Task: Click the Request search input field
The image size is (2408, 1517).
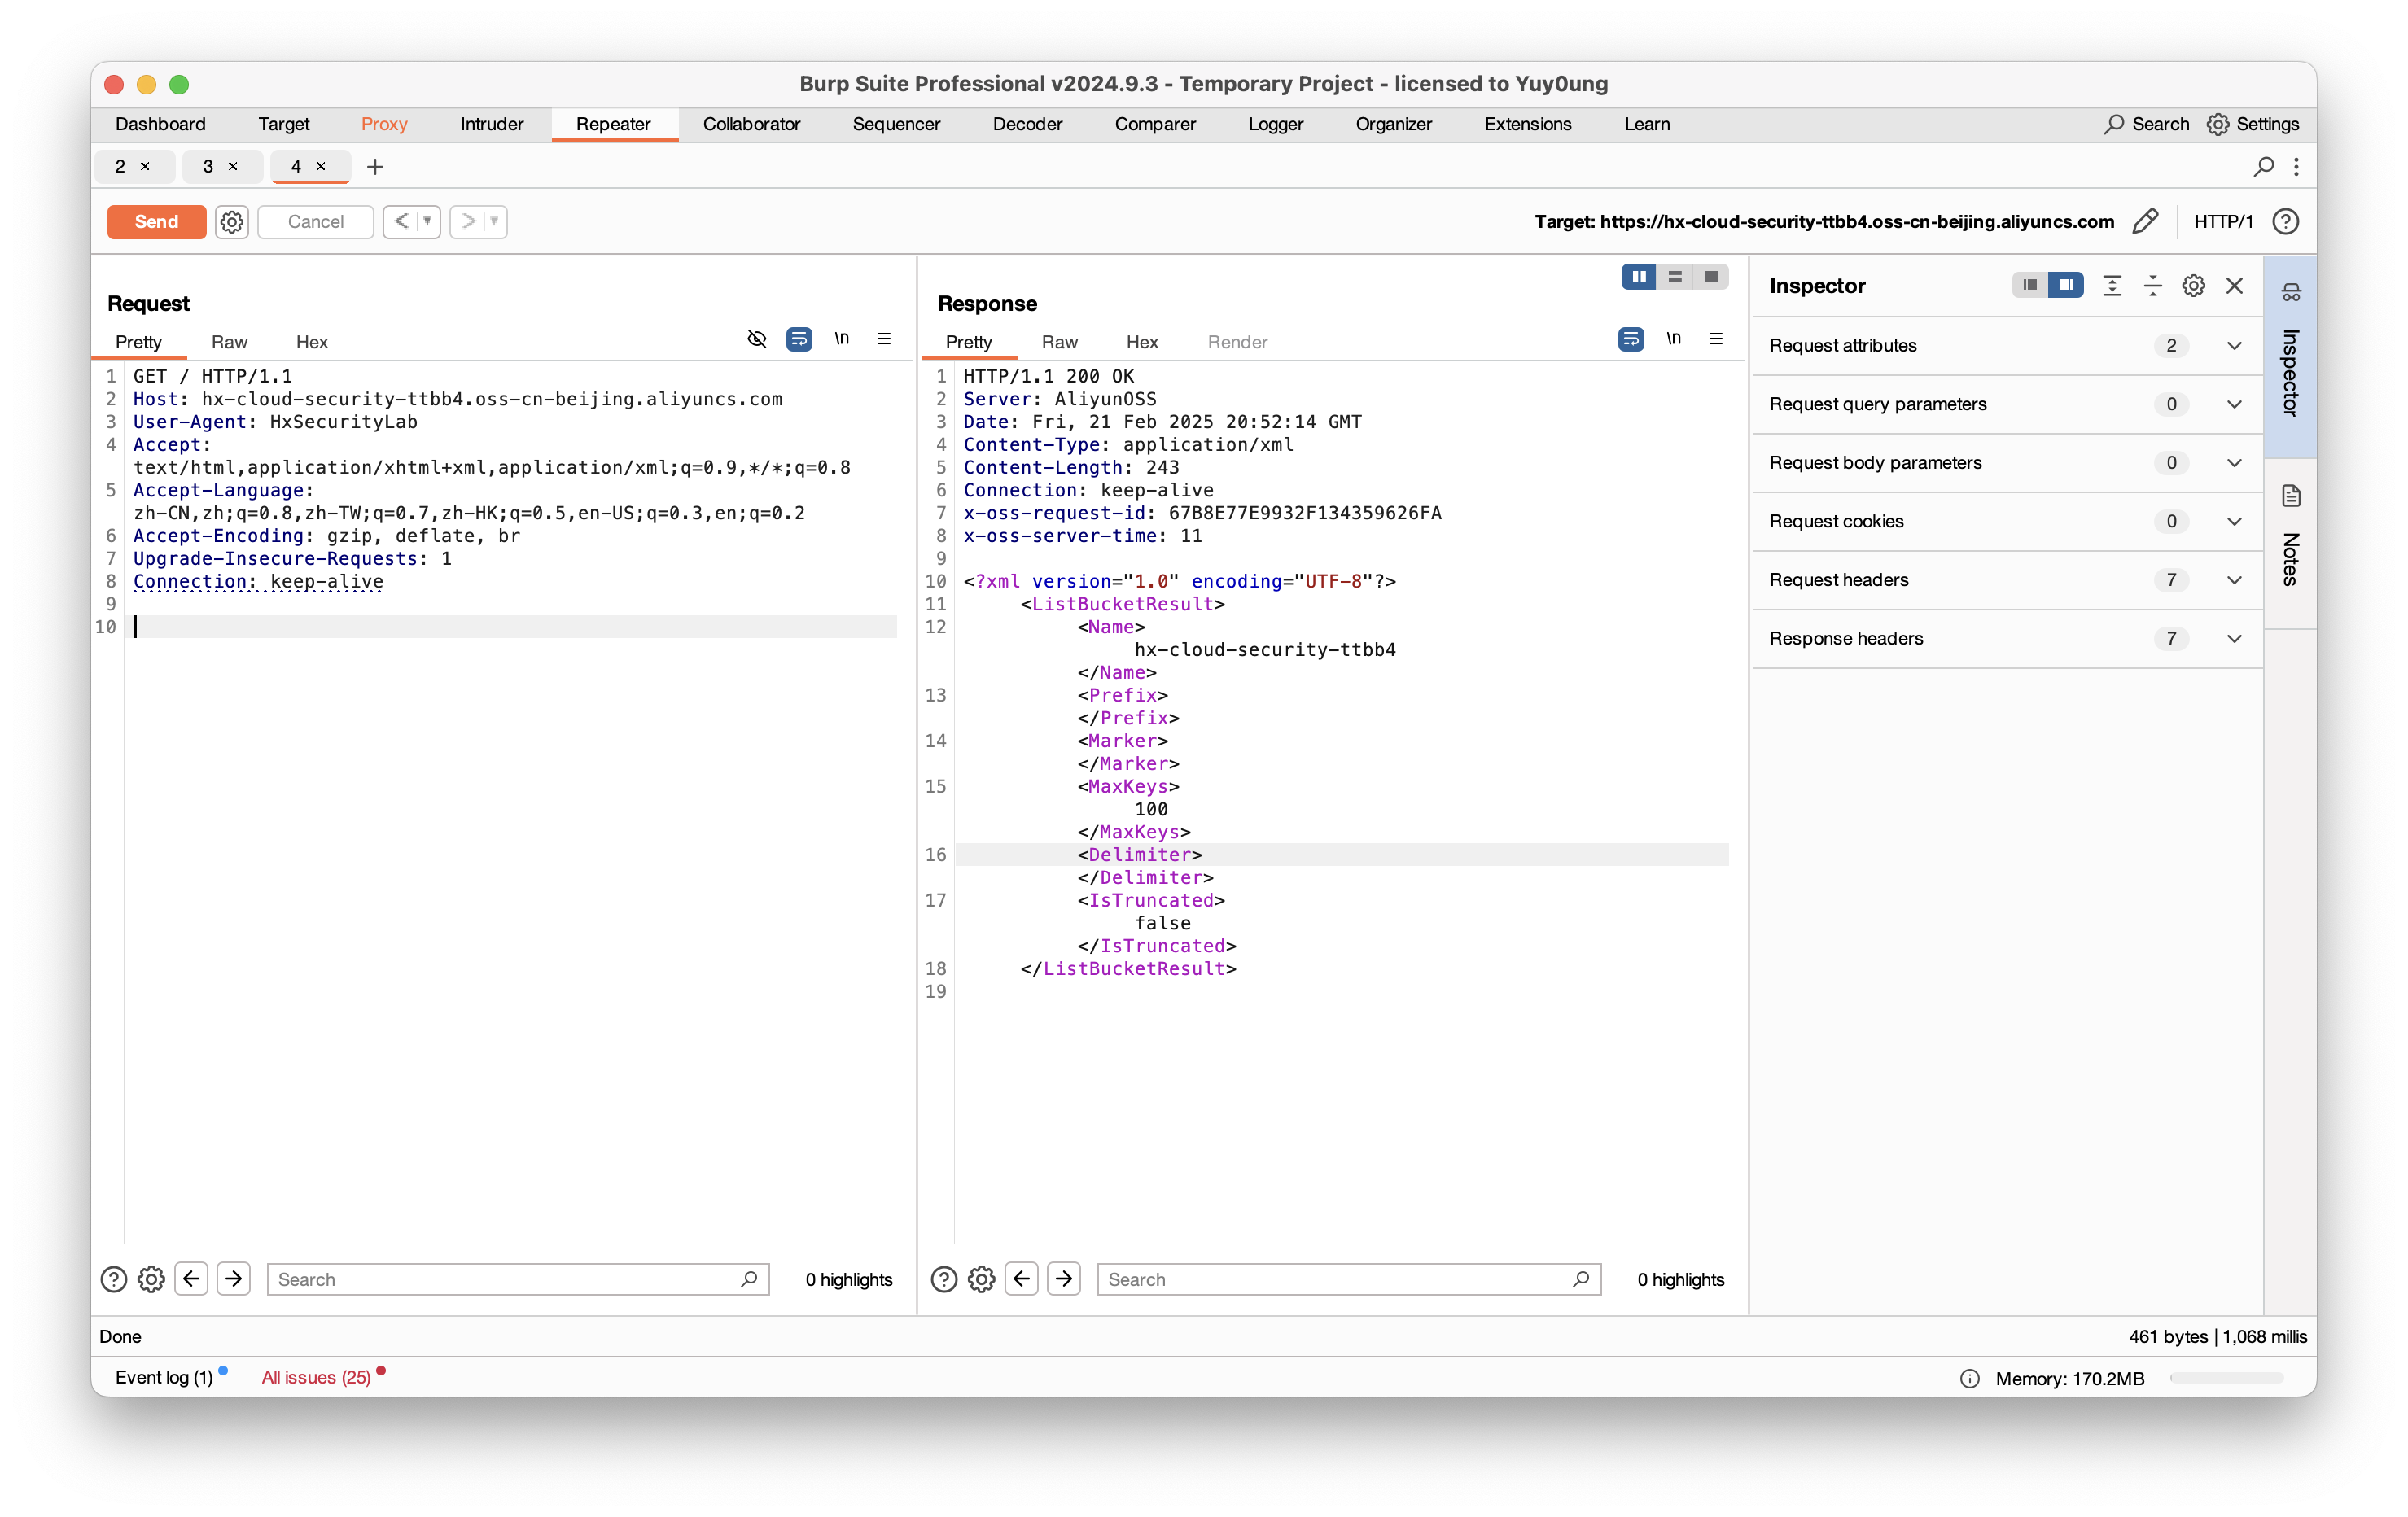Action: tap(505, 1279)
